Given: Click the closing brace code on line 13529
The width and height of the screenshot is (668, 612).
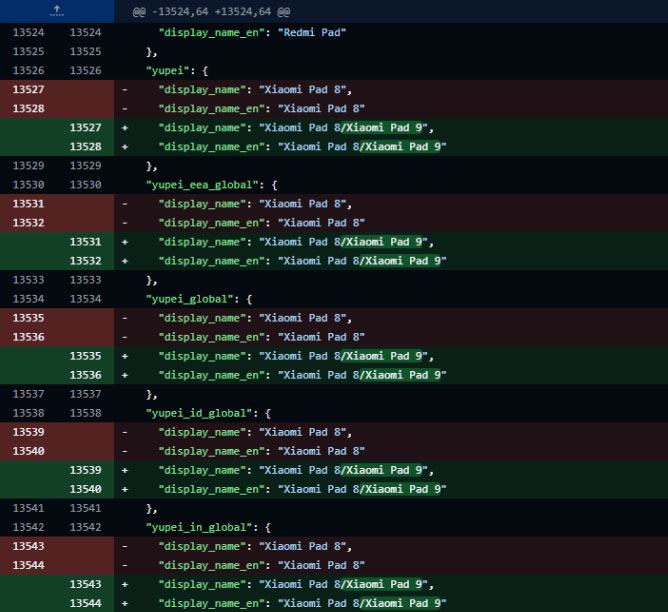Looking at the screenshot, I should click(x=152, y=166).
